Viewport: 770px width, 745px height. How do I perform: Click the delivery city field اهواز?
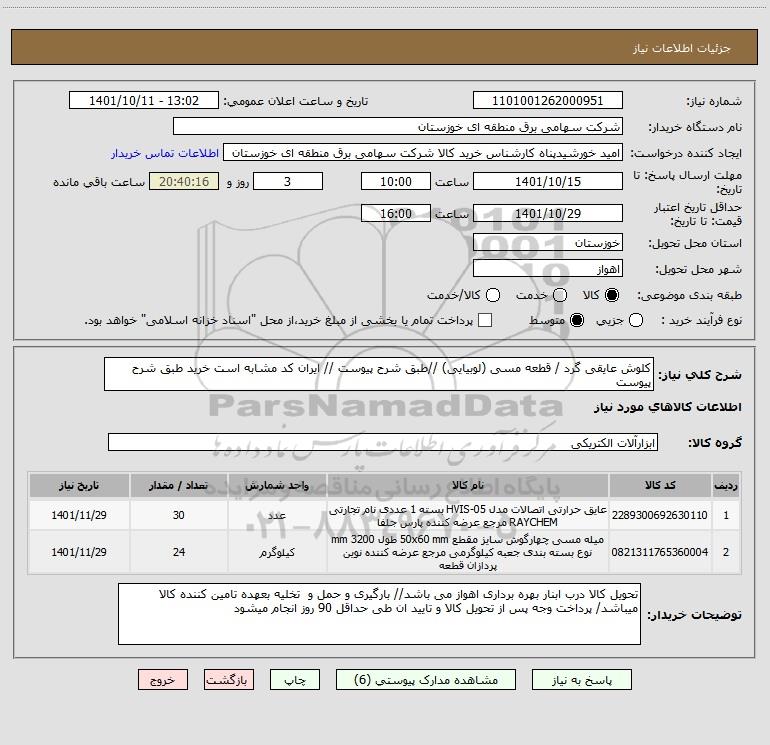pos(548,269)
